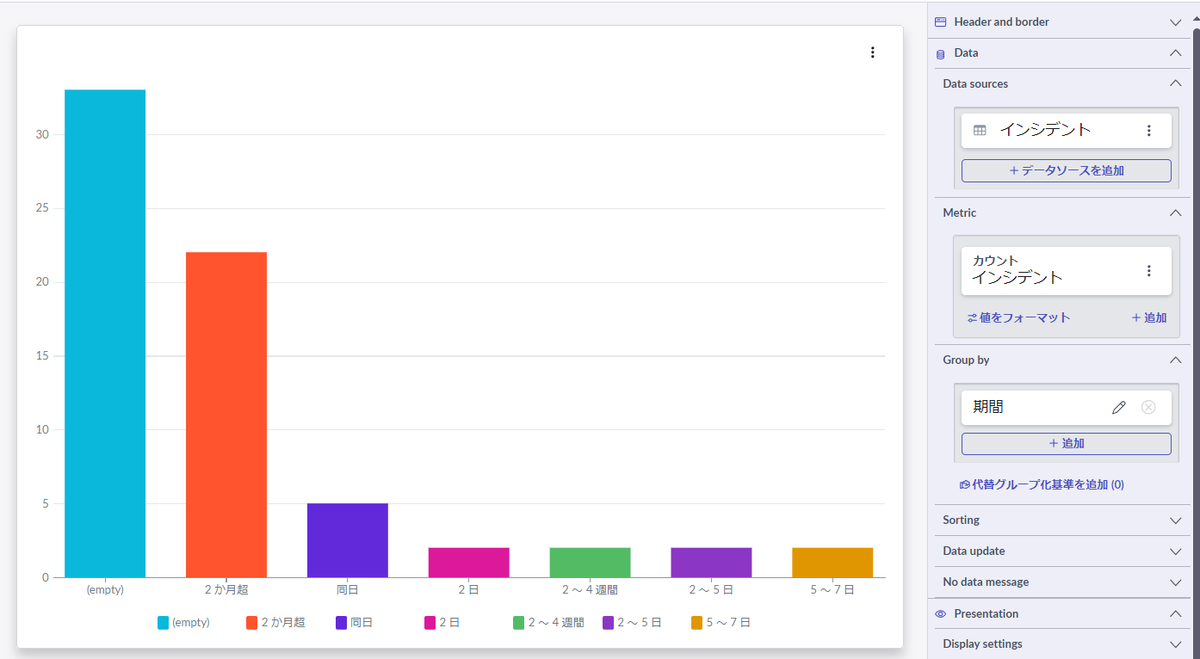The image size is (1200, 659).
Task: Expand the Header and border section
Action: (x=1176, y=21)
